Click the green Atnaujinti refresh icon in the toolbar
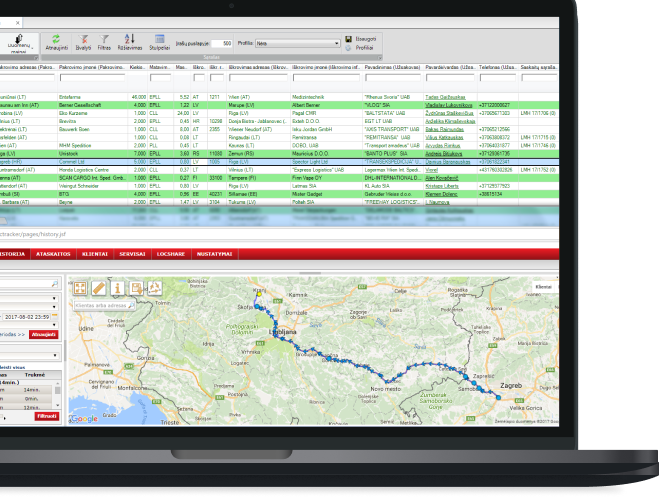This screenshot has height=498, width=660. pos(56,39)
